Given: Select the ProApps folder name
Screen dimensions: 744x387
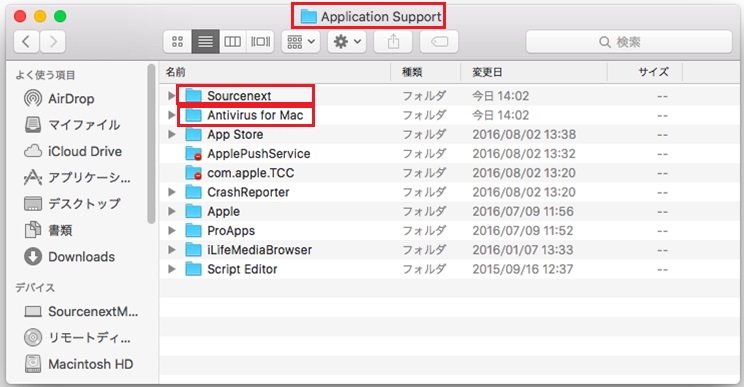Looking at the screenshot, I should click(231, 230).
